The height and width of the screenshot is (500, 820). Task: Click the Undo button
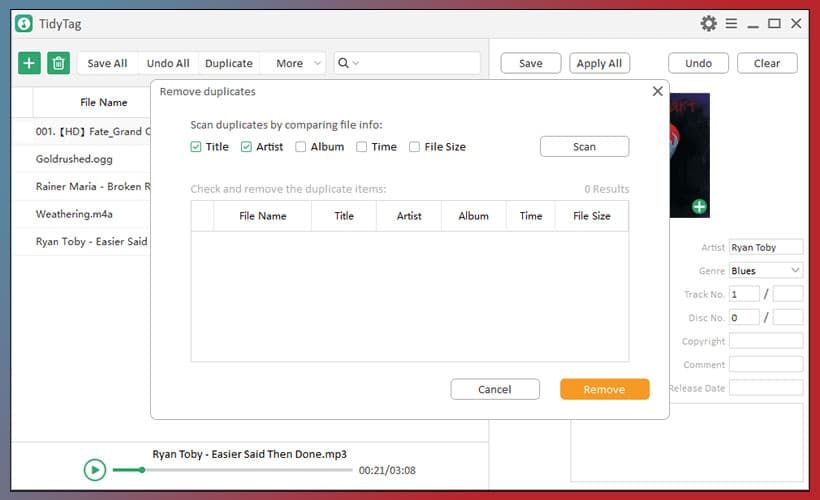[699, 63]
